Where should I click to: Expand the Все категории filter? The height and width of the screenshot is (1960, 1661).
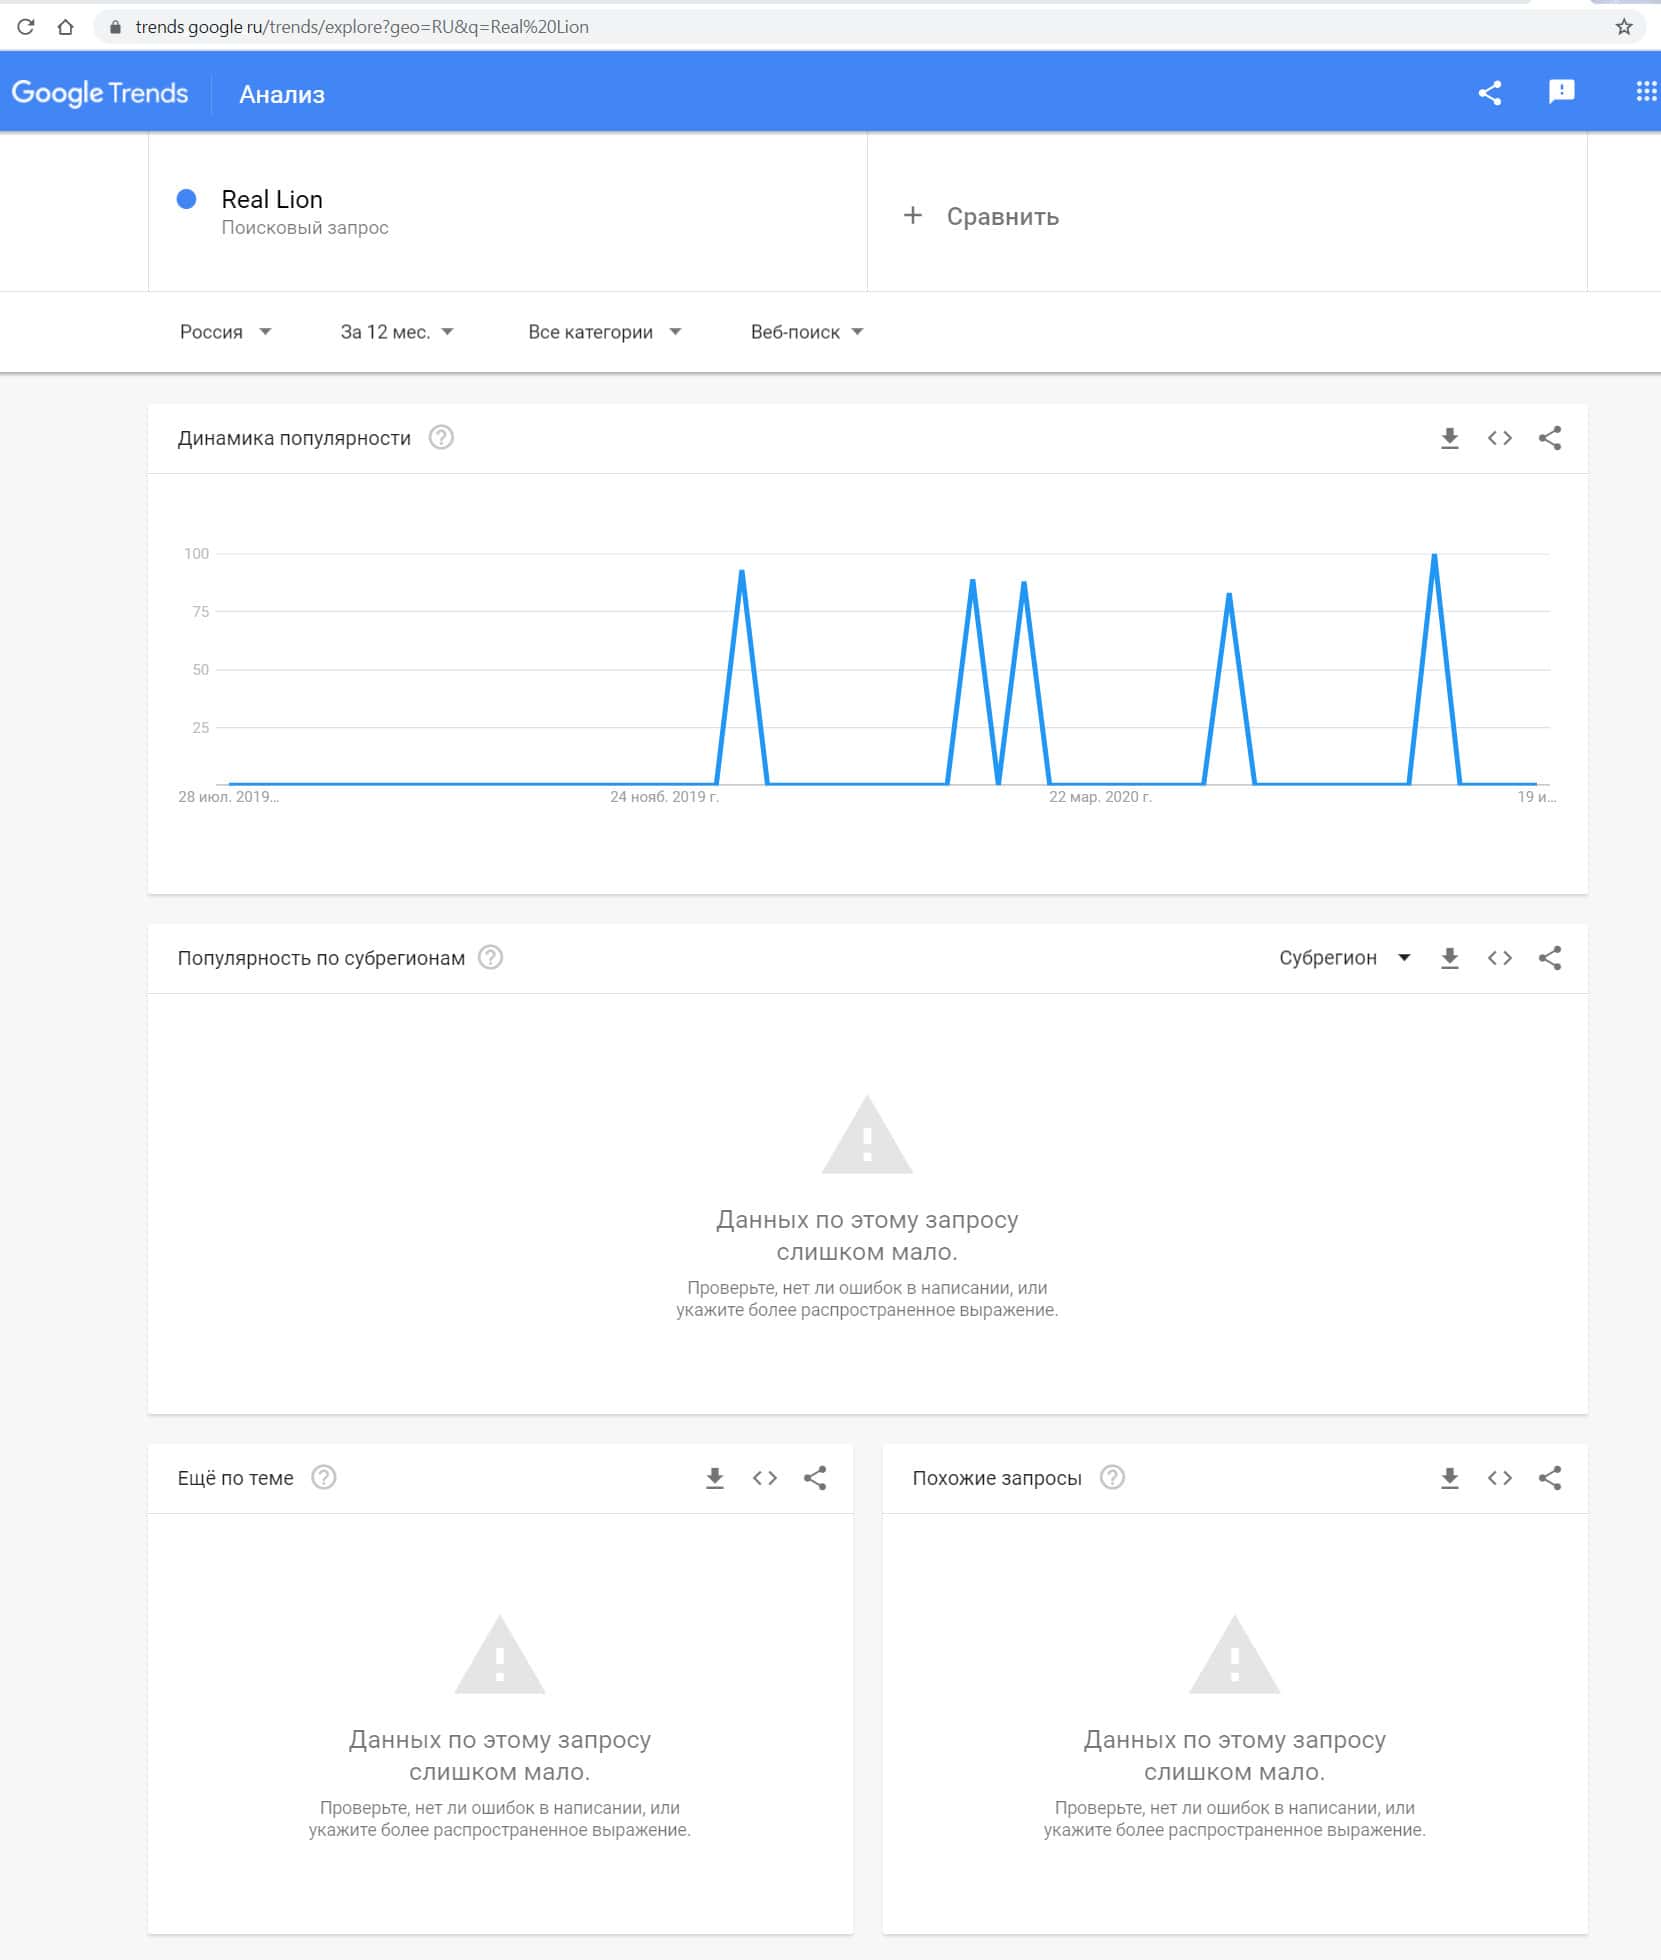(604, 332)
